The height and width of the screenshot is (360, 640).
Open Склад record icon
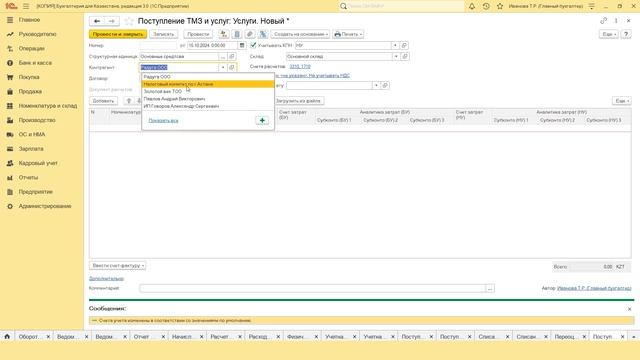405,56
